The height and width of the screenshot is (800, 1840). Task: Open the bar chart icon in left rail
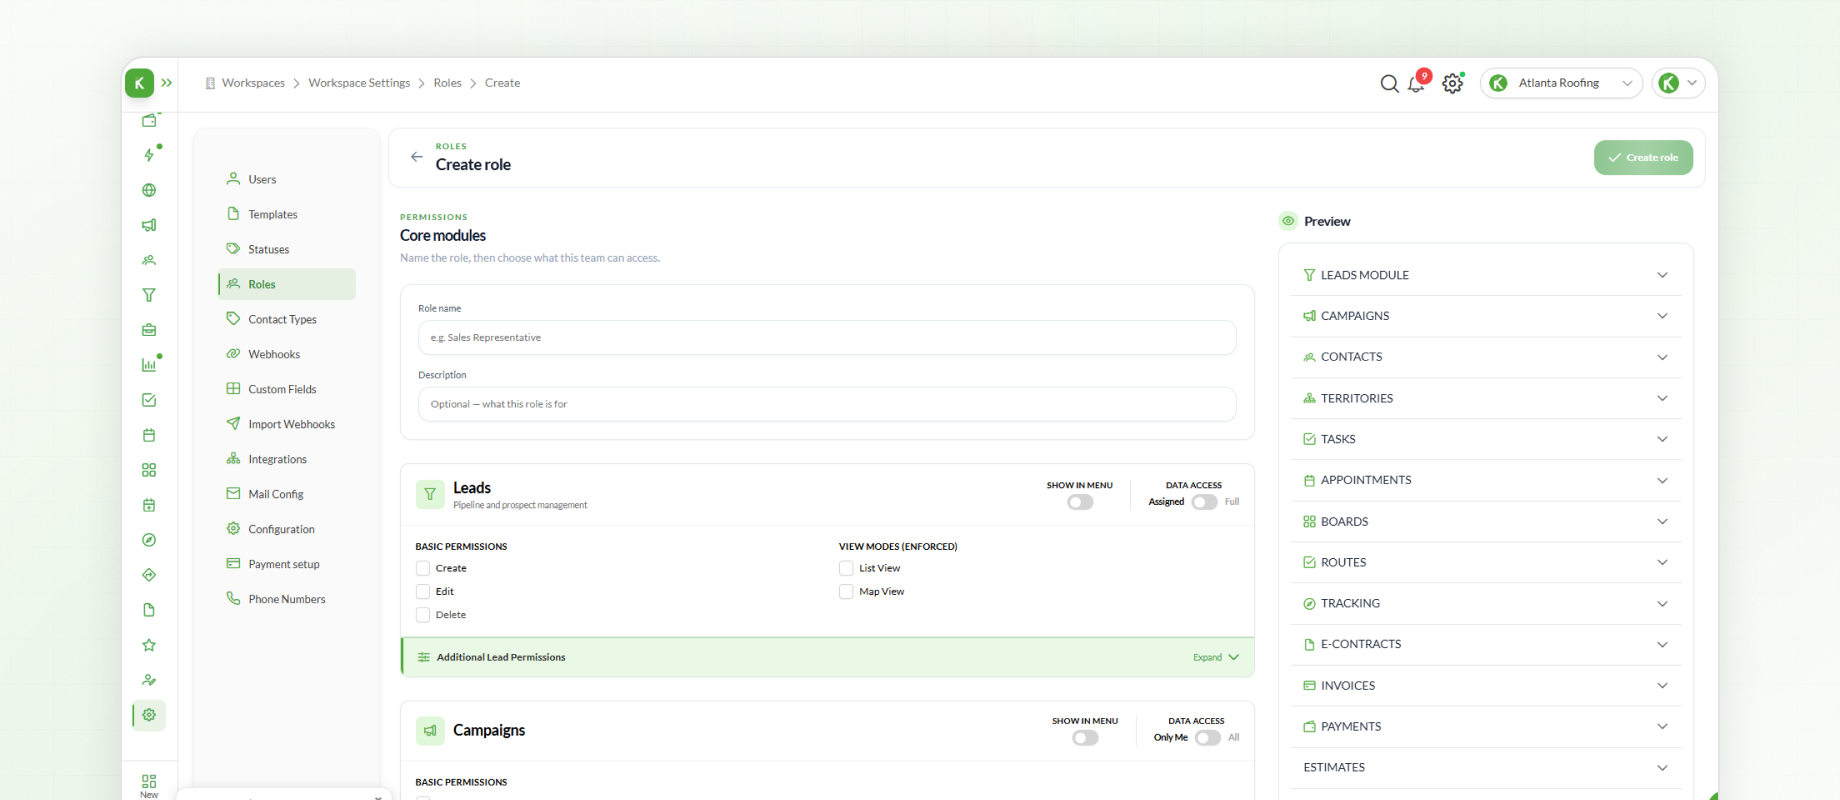click(x=149, y=365)
